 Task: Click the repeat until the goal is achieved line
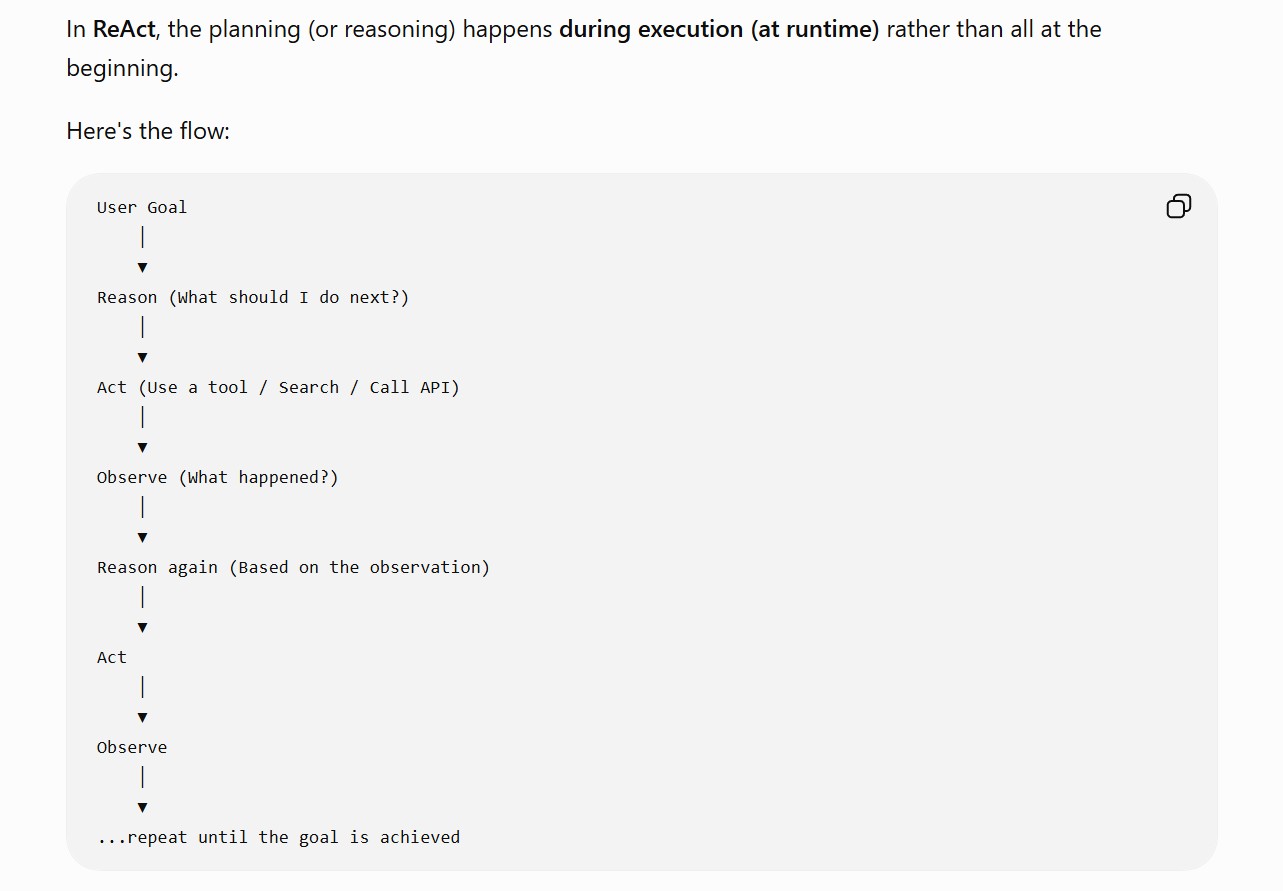(279, 837)
